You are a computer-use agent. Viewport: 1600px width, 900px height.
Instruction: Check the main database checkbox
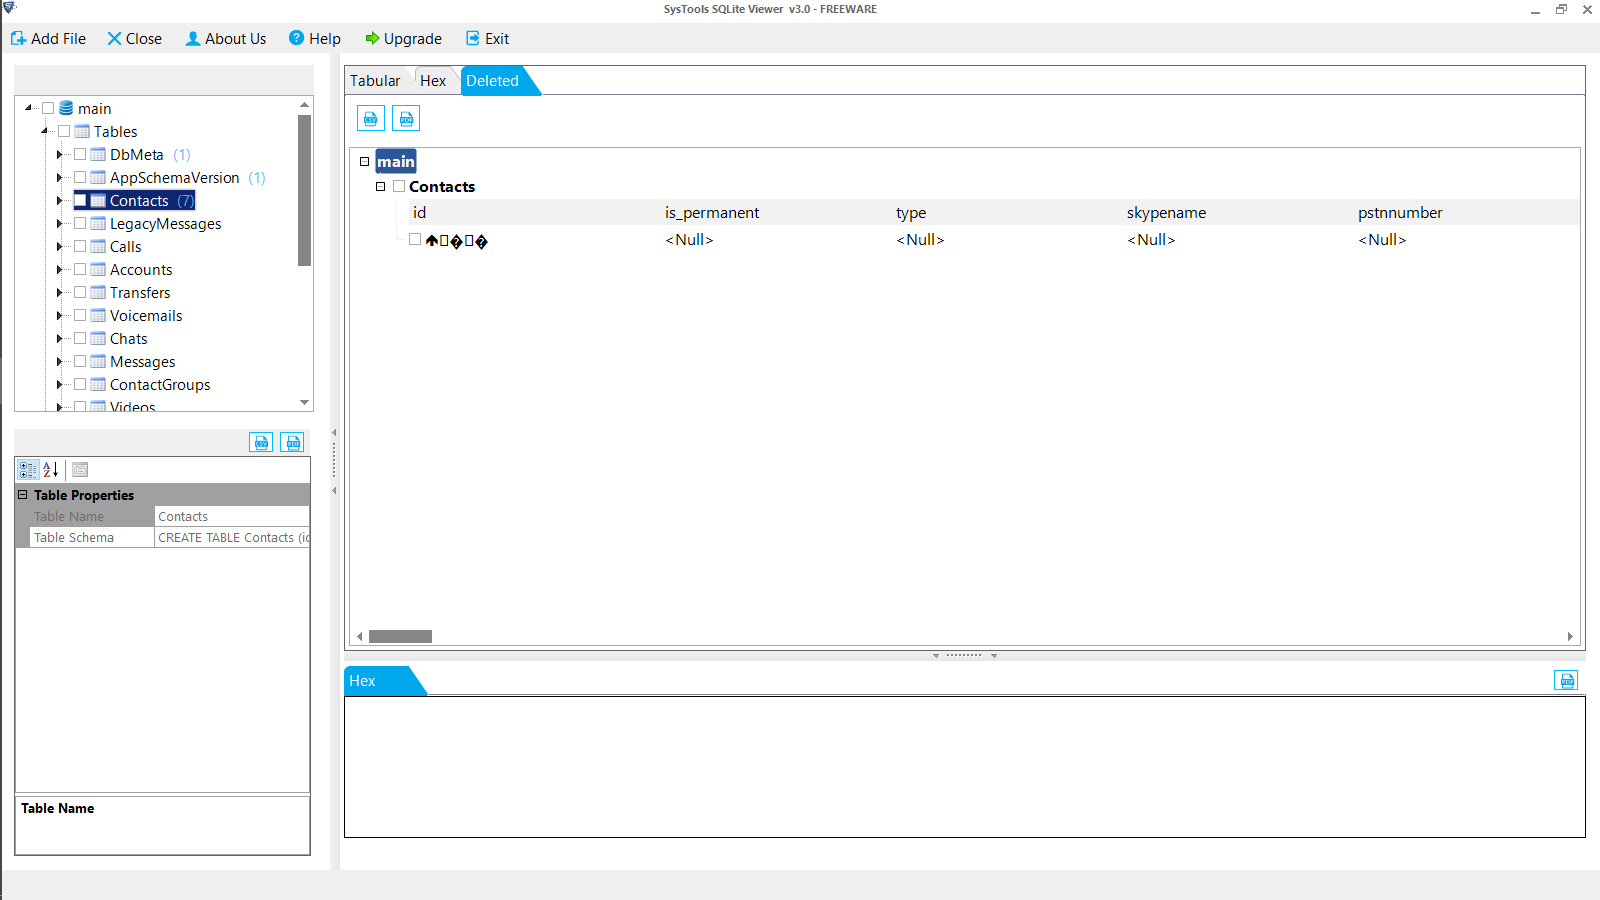click(48, 108)
